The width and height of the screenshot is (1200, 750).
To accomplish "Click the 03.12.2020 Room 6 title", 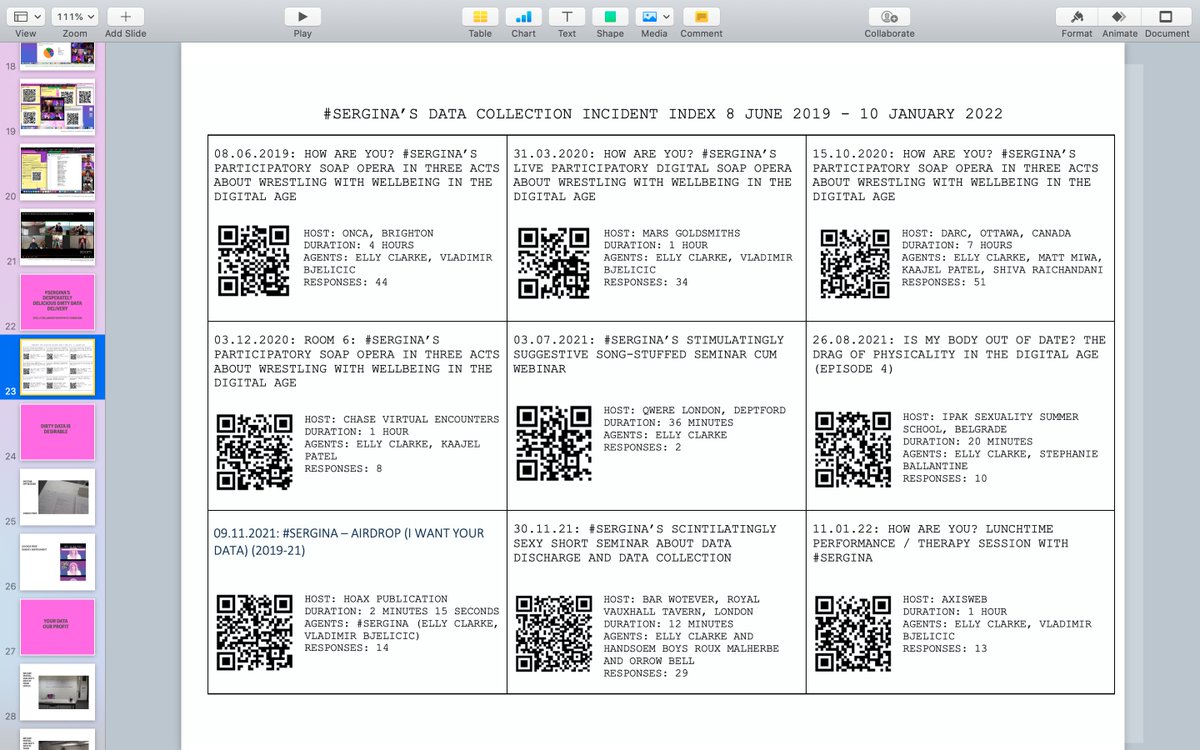I will (x=356, y=361).
